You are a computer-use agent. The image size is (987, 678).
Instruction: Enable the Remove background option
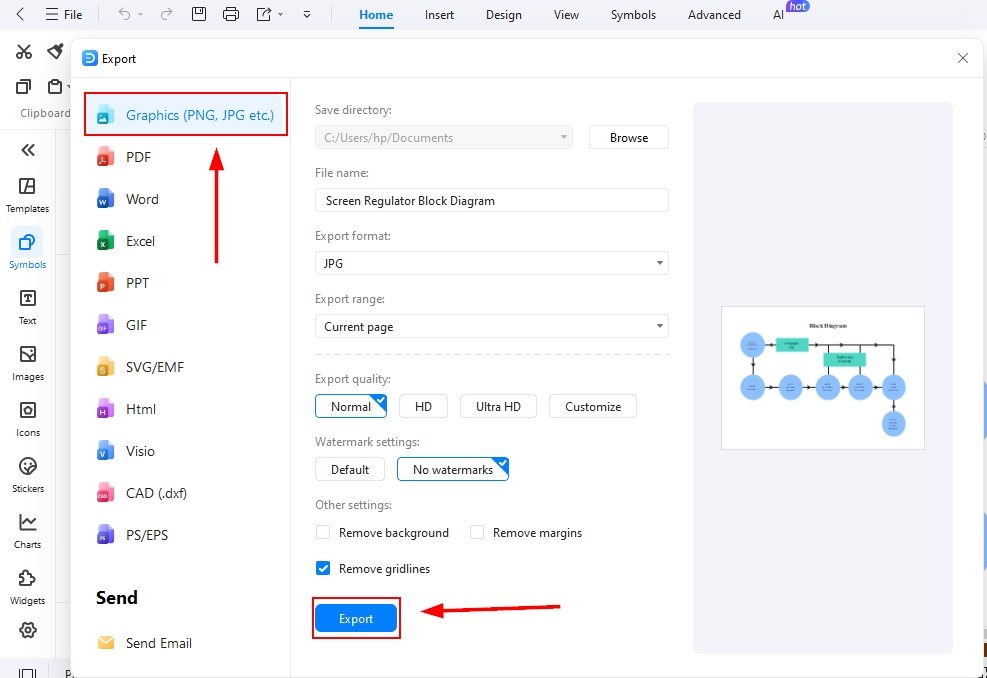[x=323, y=532]
